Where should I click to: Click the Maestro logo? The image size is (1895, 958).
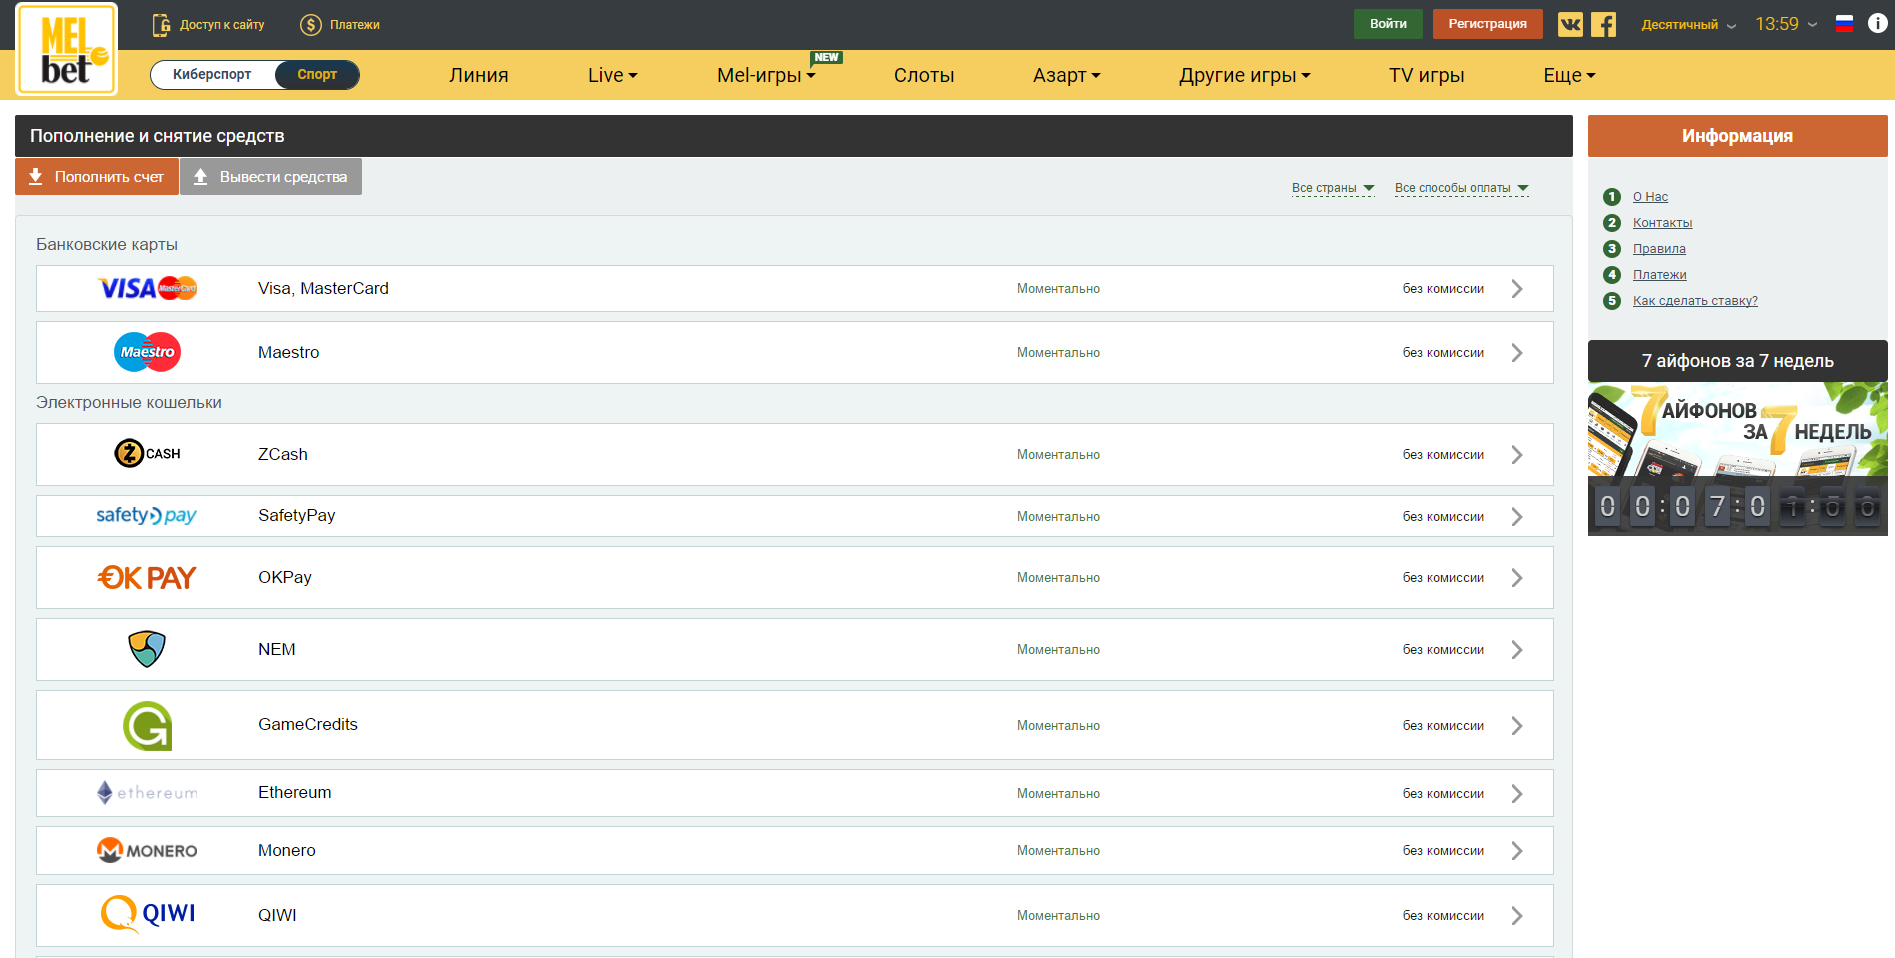click(x=147, y=352)
